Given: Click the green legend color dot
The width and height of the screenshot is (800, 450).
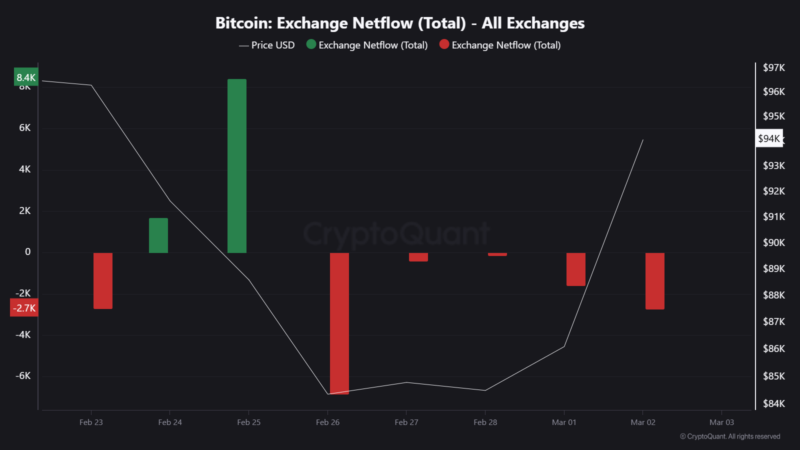Looking at the screenshot, I should (311, 44).
